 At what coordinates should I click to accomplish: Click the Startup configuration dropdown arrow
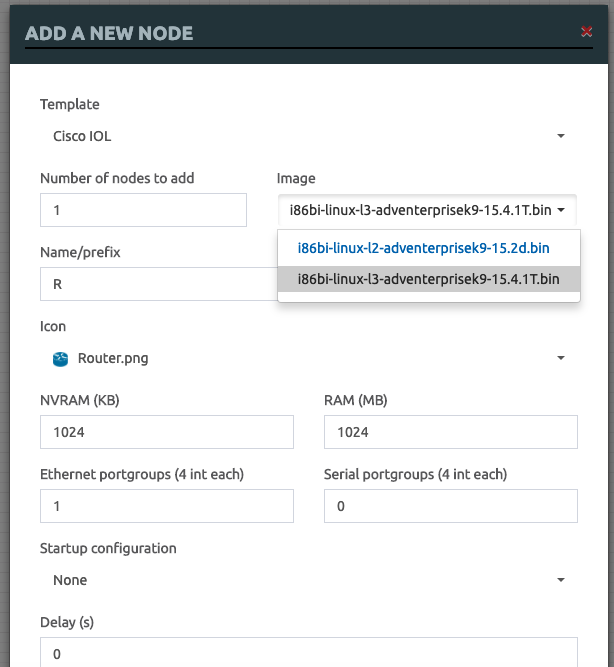[561, 580]
